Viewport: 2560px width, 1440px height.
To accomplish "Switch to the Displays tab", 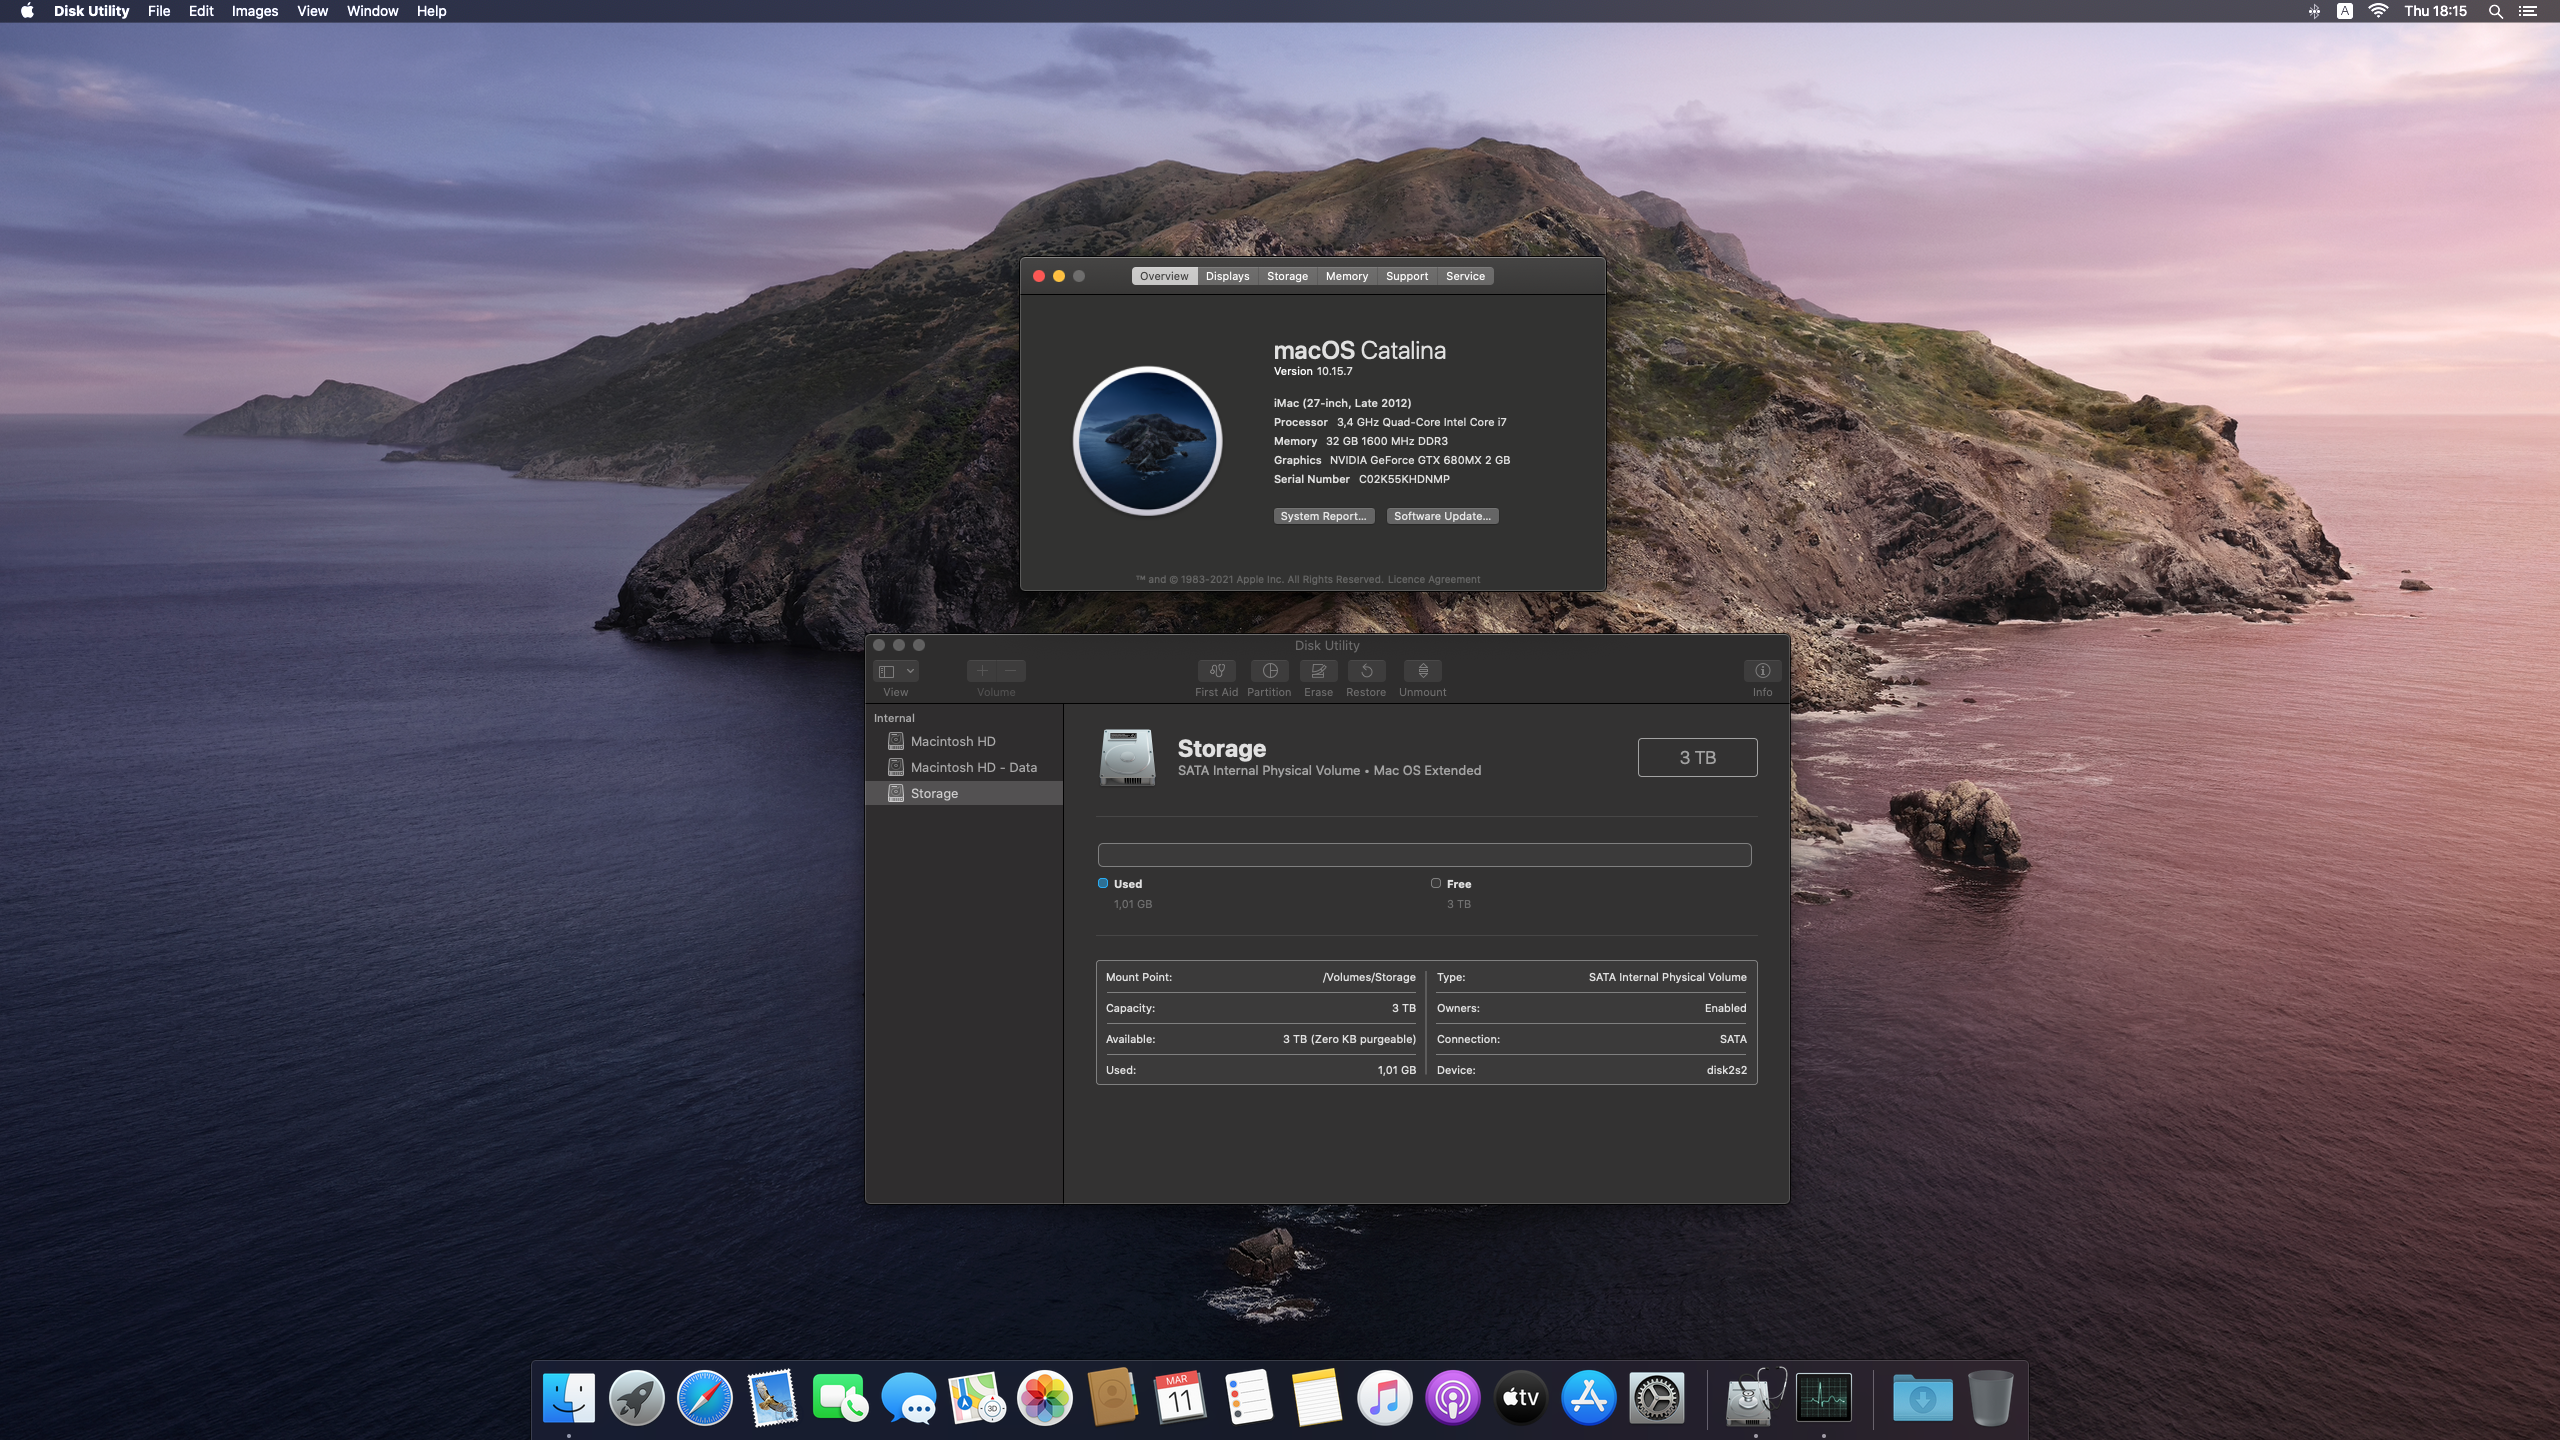I will [1227, 276].
